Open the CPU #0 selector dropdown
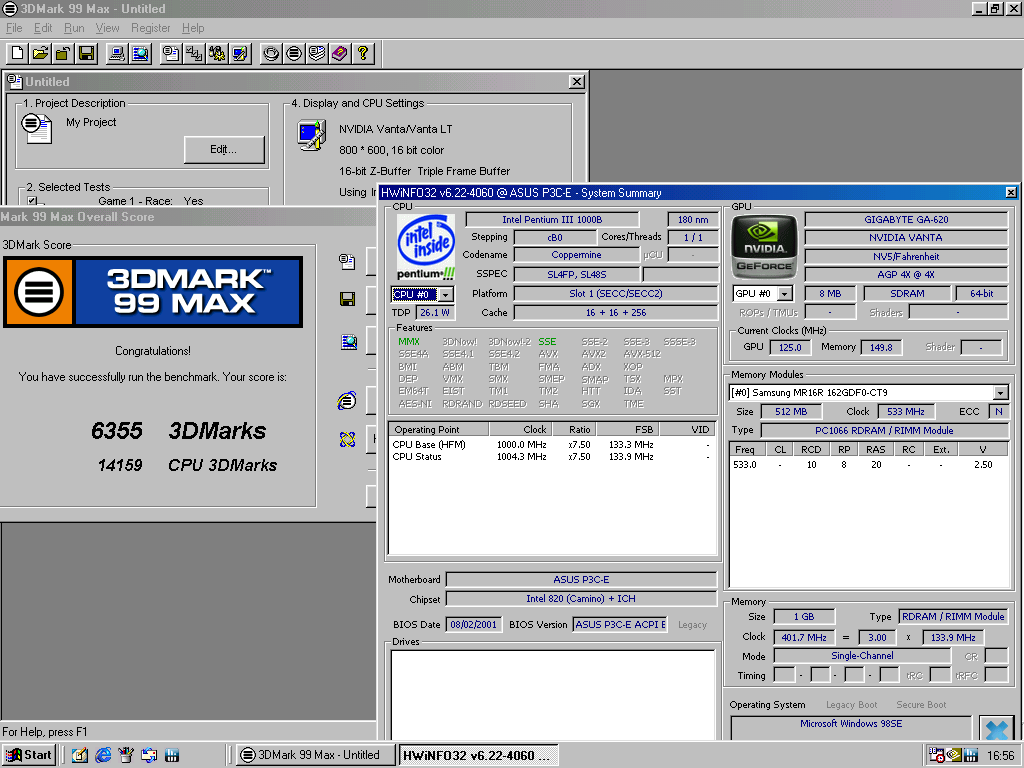Image resolution: width=1024 pixels, height=768 pixels. [x=446, y=295]
